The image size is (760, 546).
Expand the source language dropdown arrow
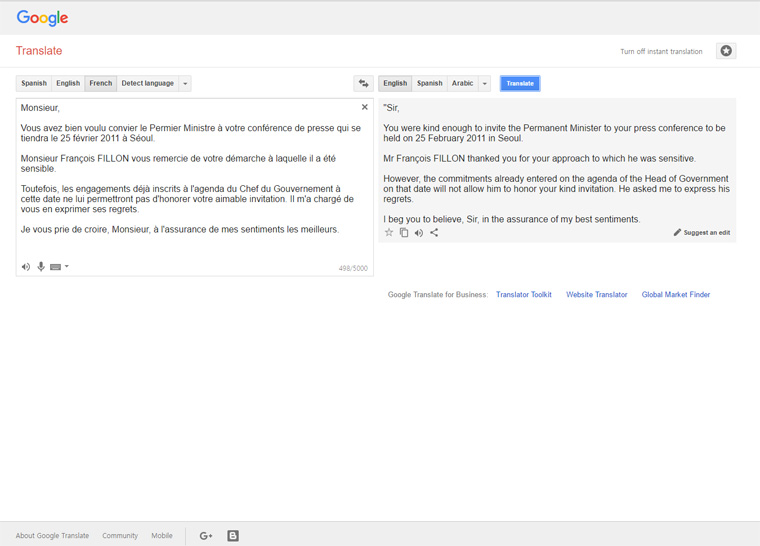coord(185,83)
